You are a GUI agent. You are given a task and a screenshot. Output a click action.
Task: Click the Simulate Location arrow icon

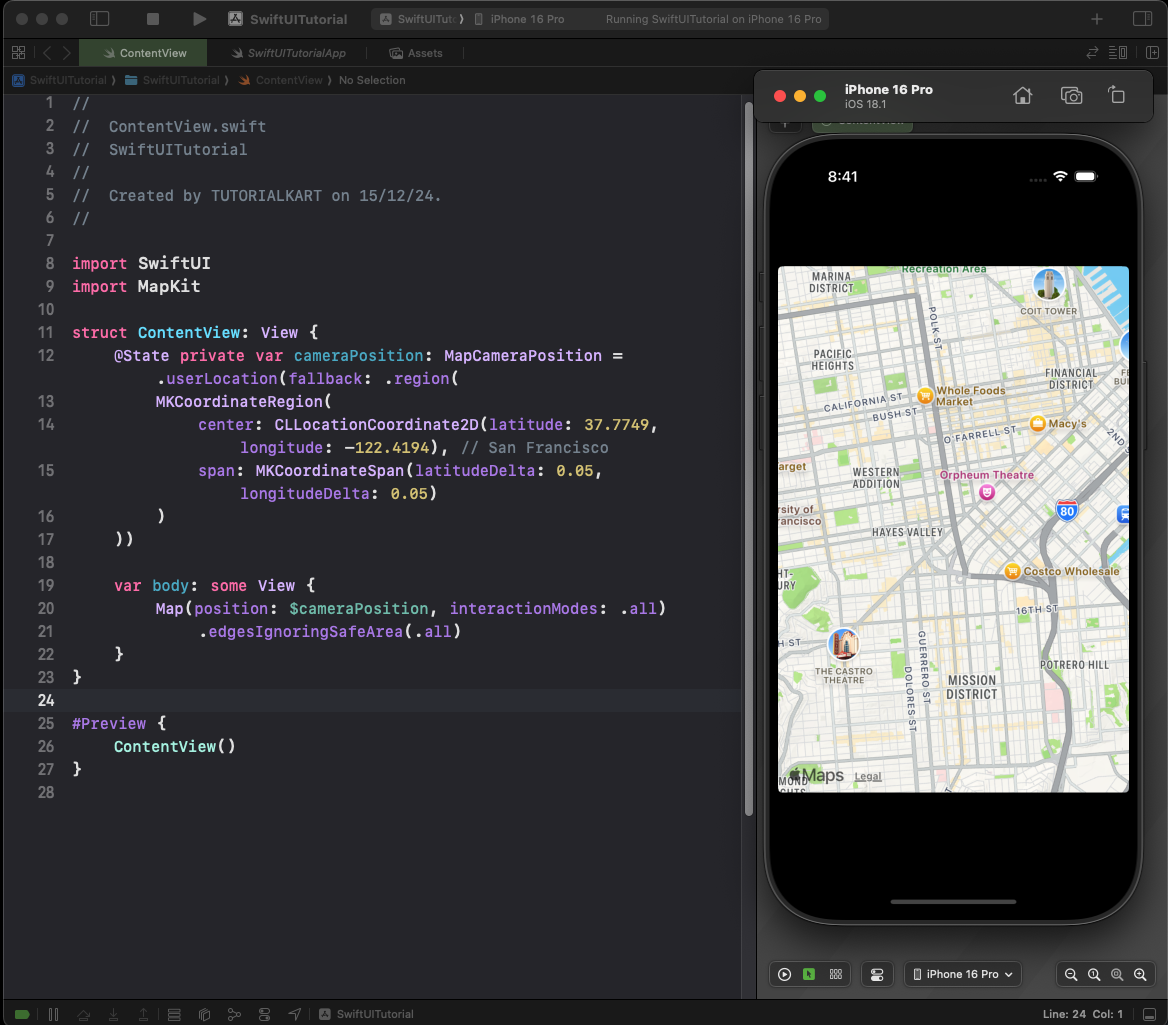(x=295, y=1014)
